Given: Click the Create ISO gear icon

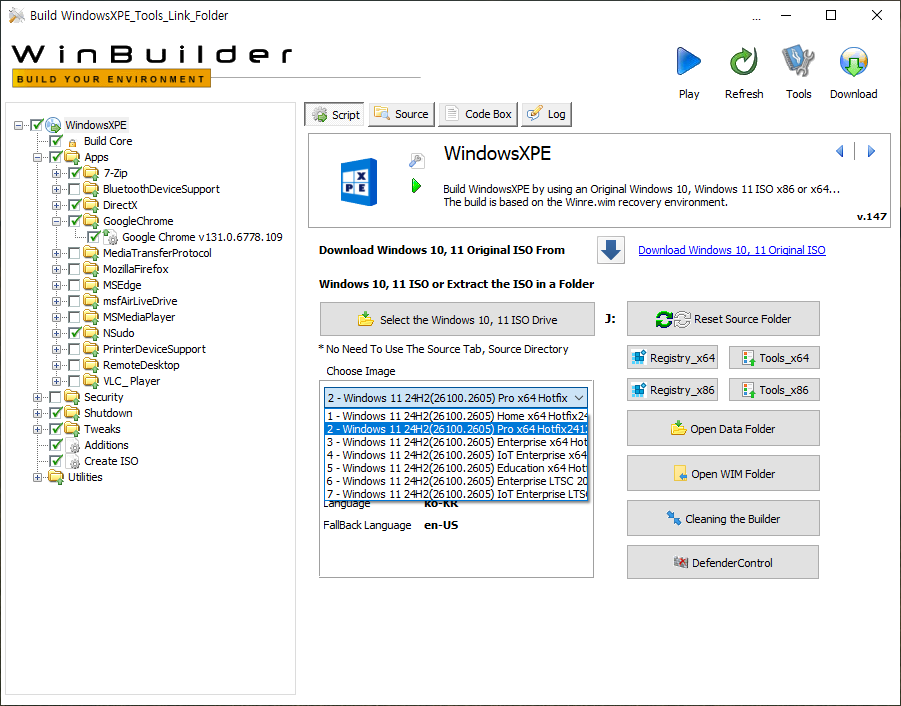Looking at the screenshot, I should click(x=74, y=461).
